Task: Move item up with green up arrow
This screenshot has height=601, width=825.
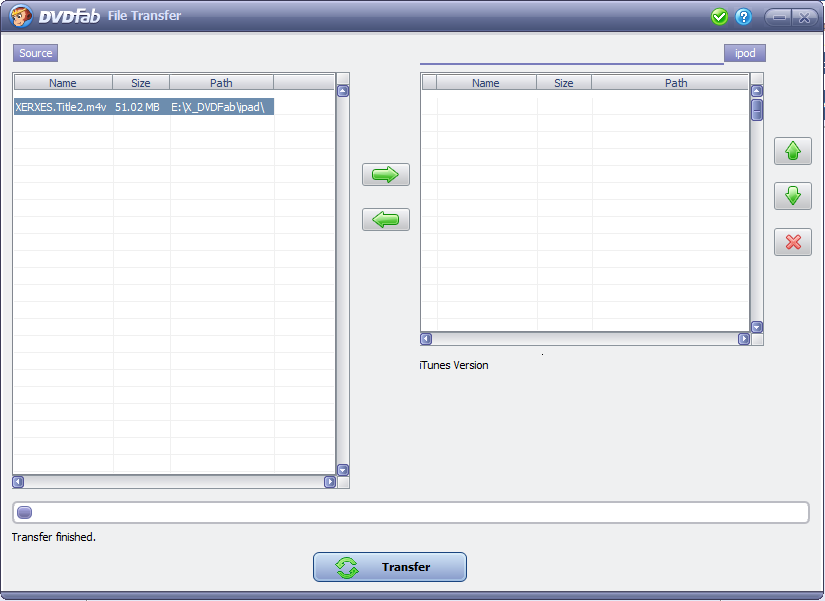Action: point(793,151)
